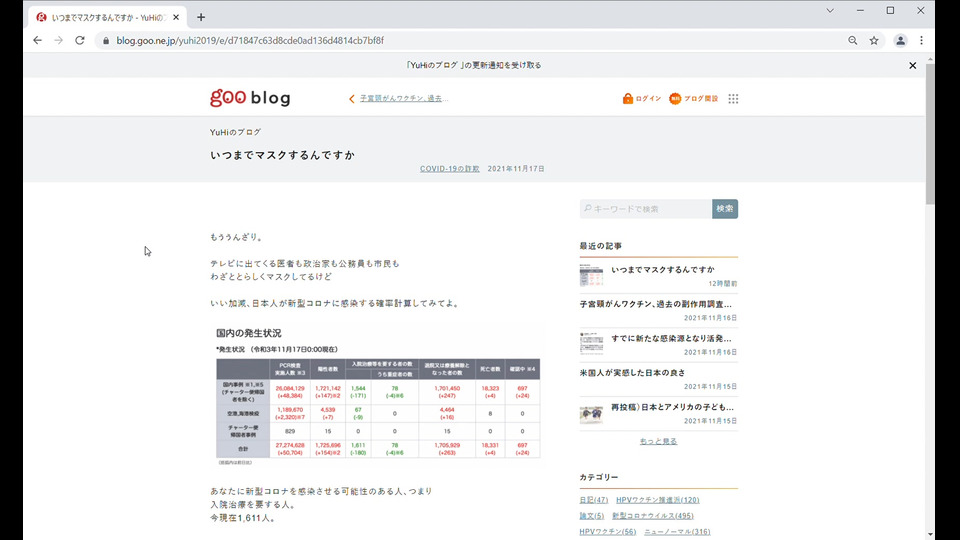Open recent article 米国人が実感した日本の良さ

click(x=632, y=372)
